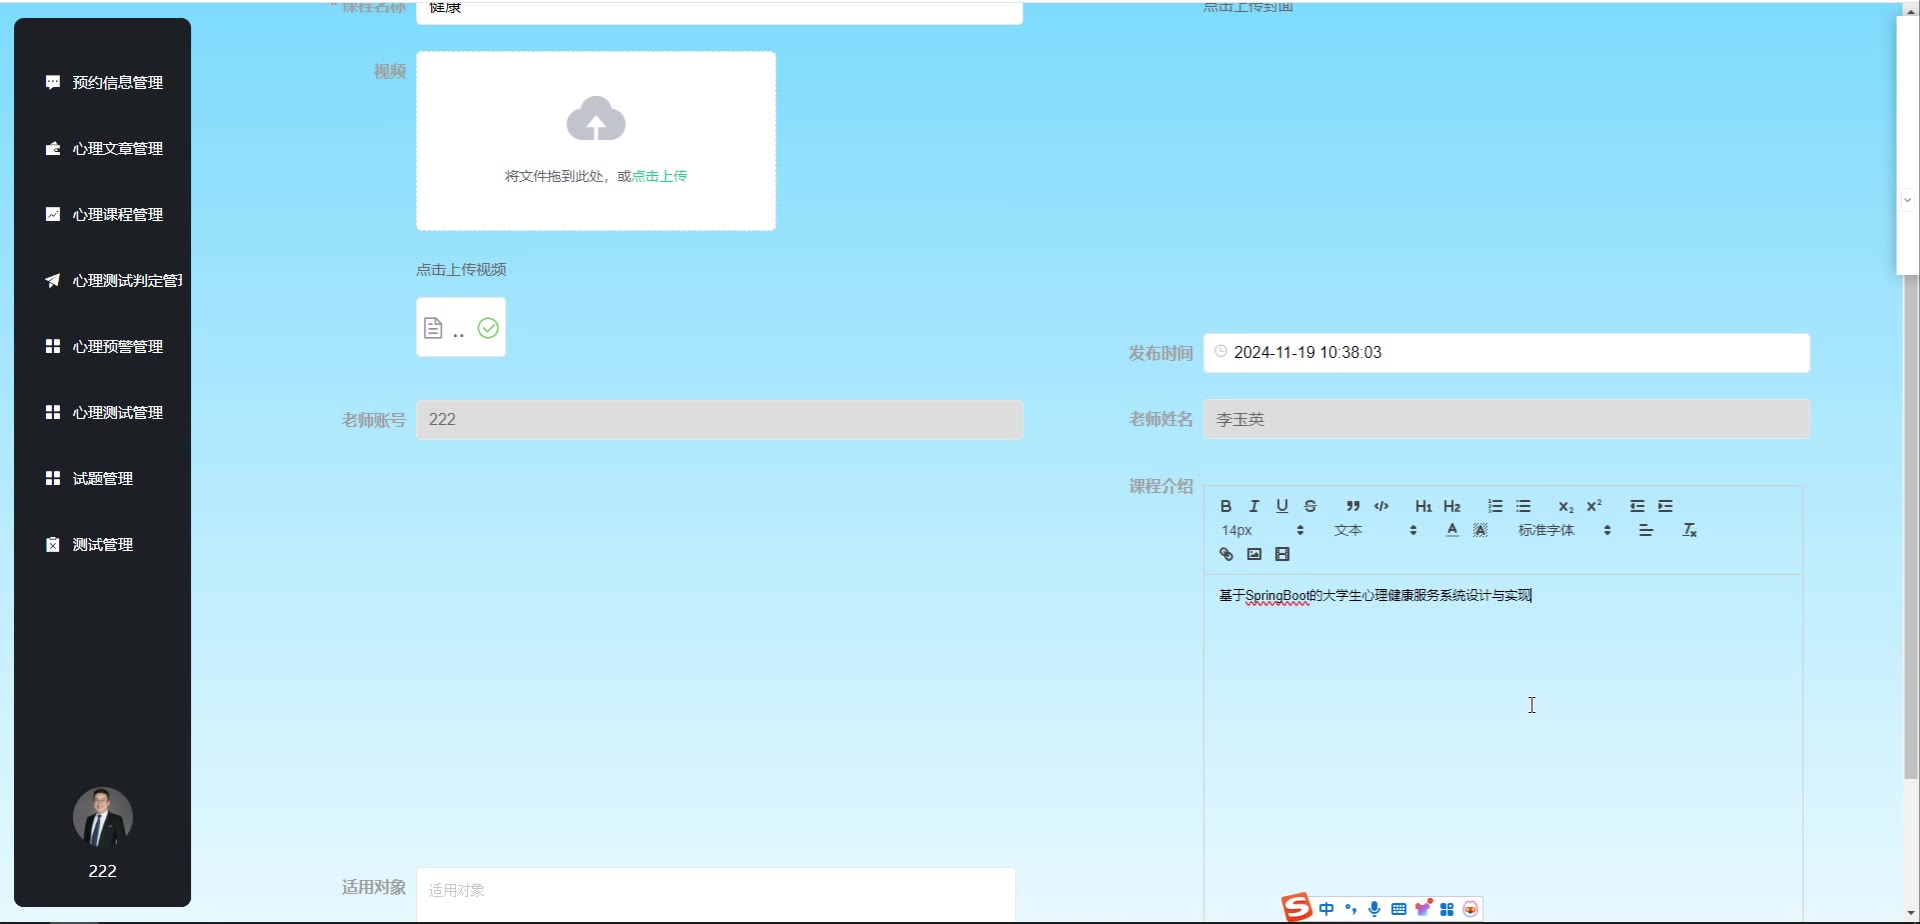Viewport: 1920px width, 924px height.
Task: Insert a hyperlink in the editor
Action: pos(1226,554)
